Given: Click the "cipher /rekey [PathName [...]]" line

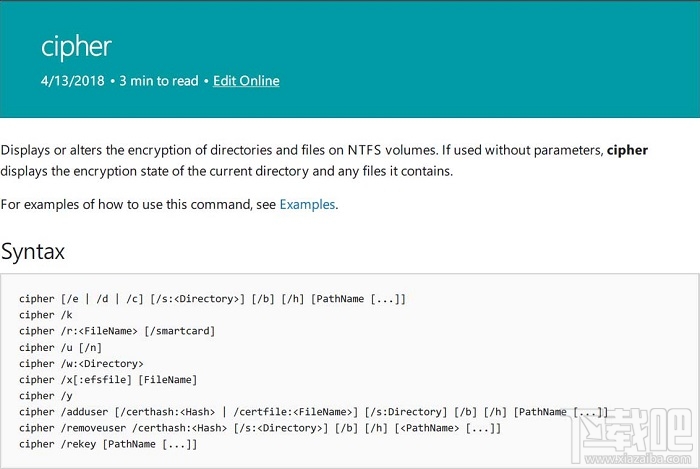Looking at the screenshot, I should 108,443.
